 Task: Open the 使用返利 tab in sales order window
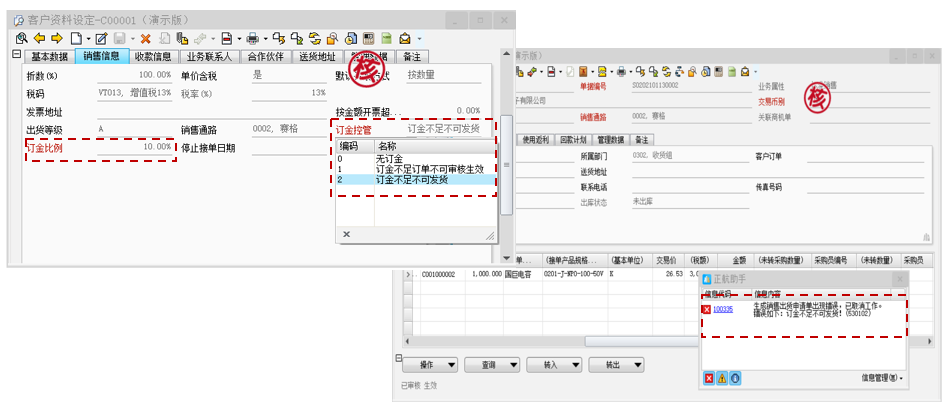[536, 140]
